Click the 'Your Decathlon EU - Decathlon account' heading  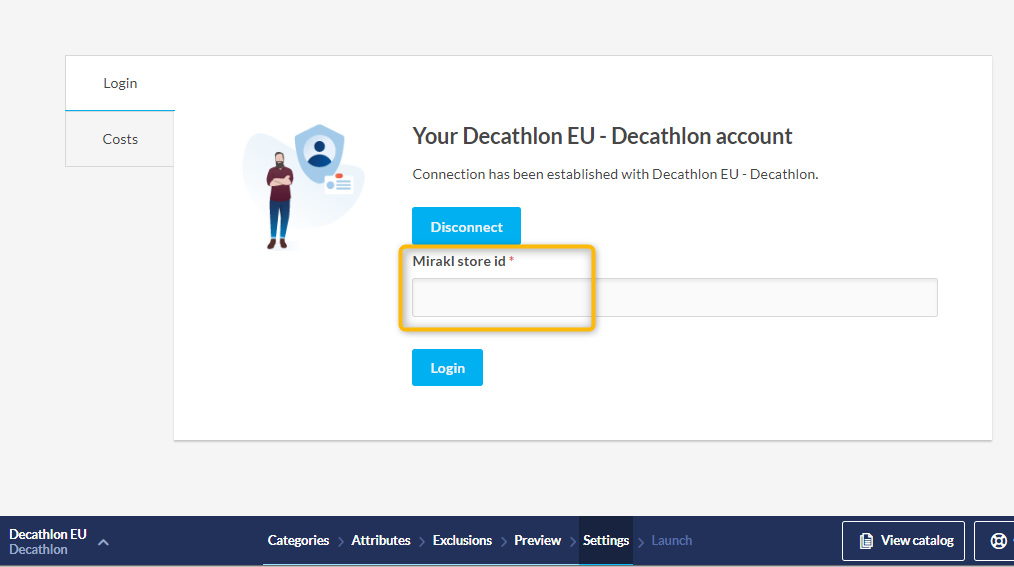click(x=602, y=136)
